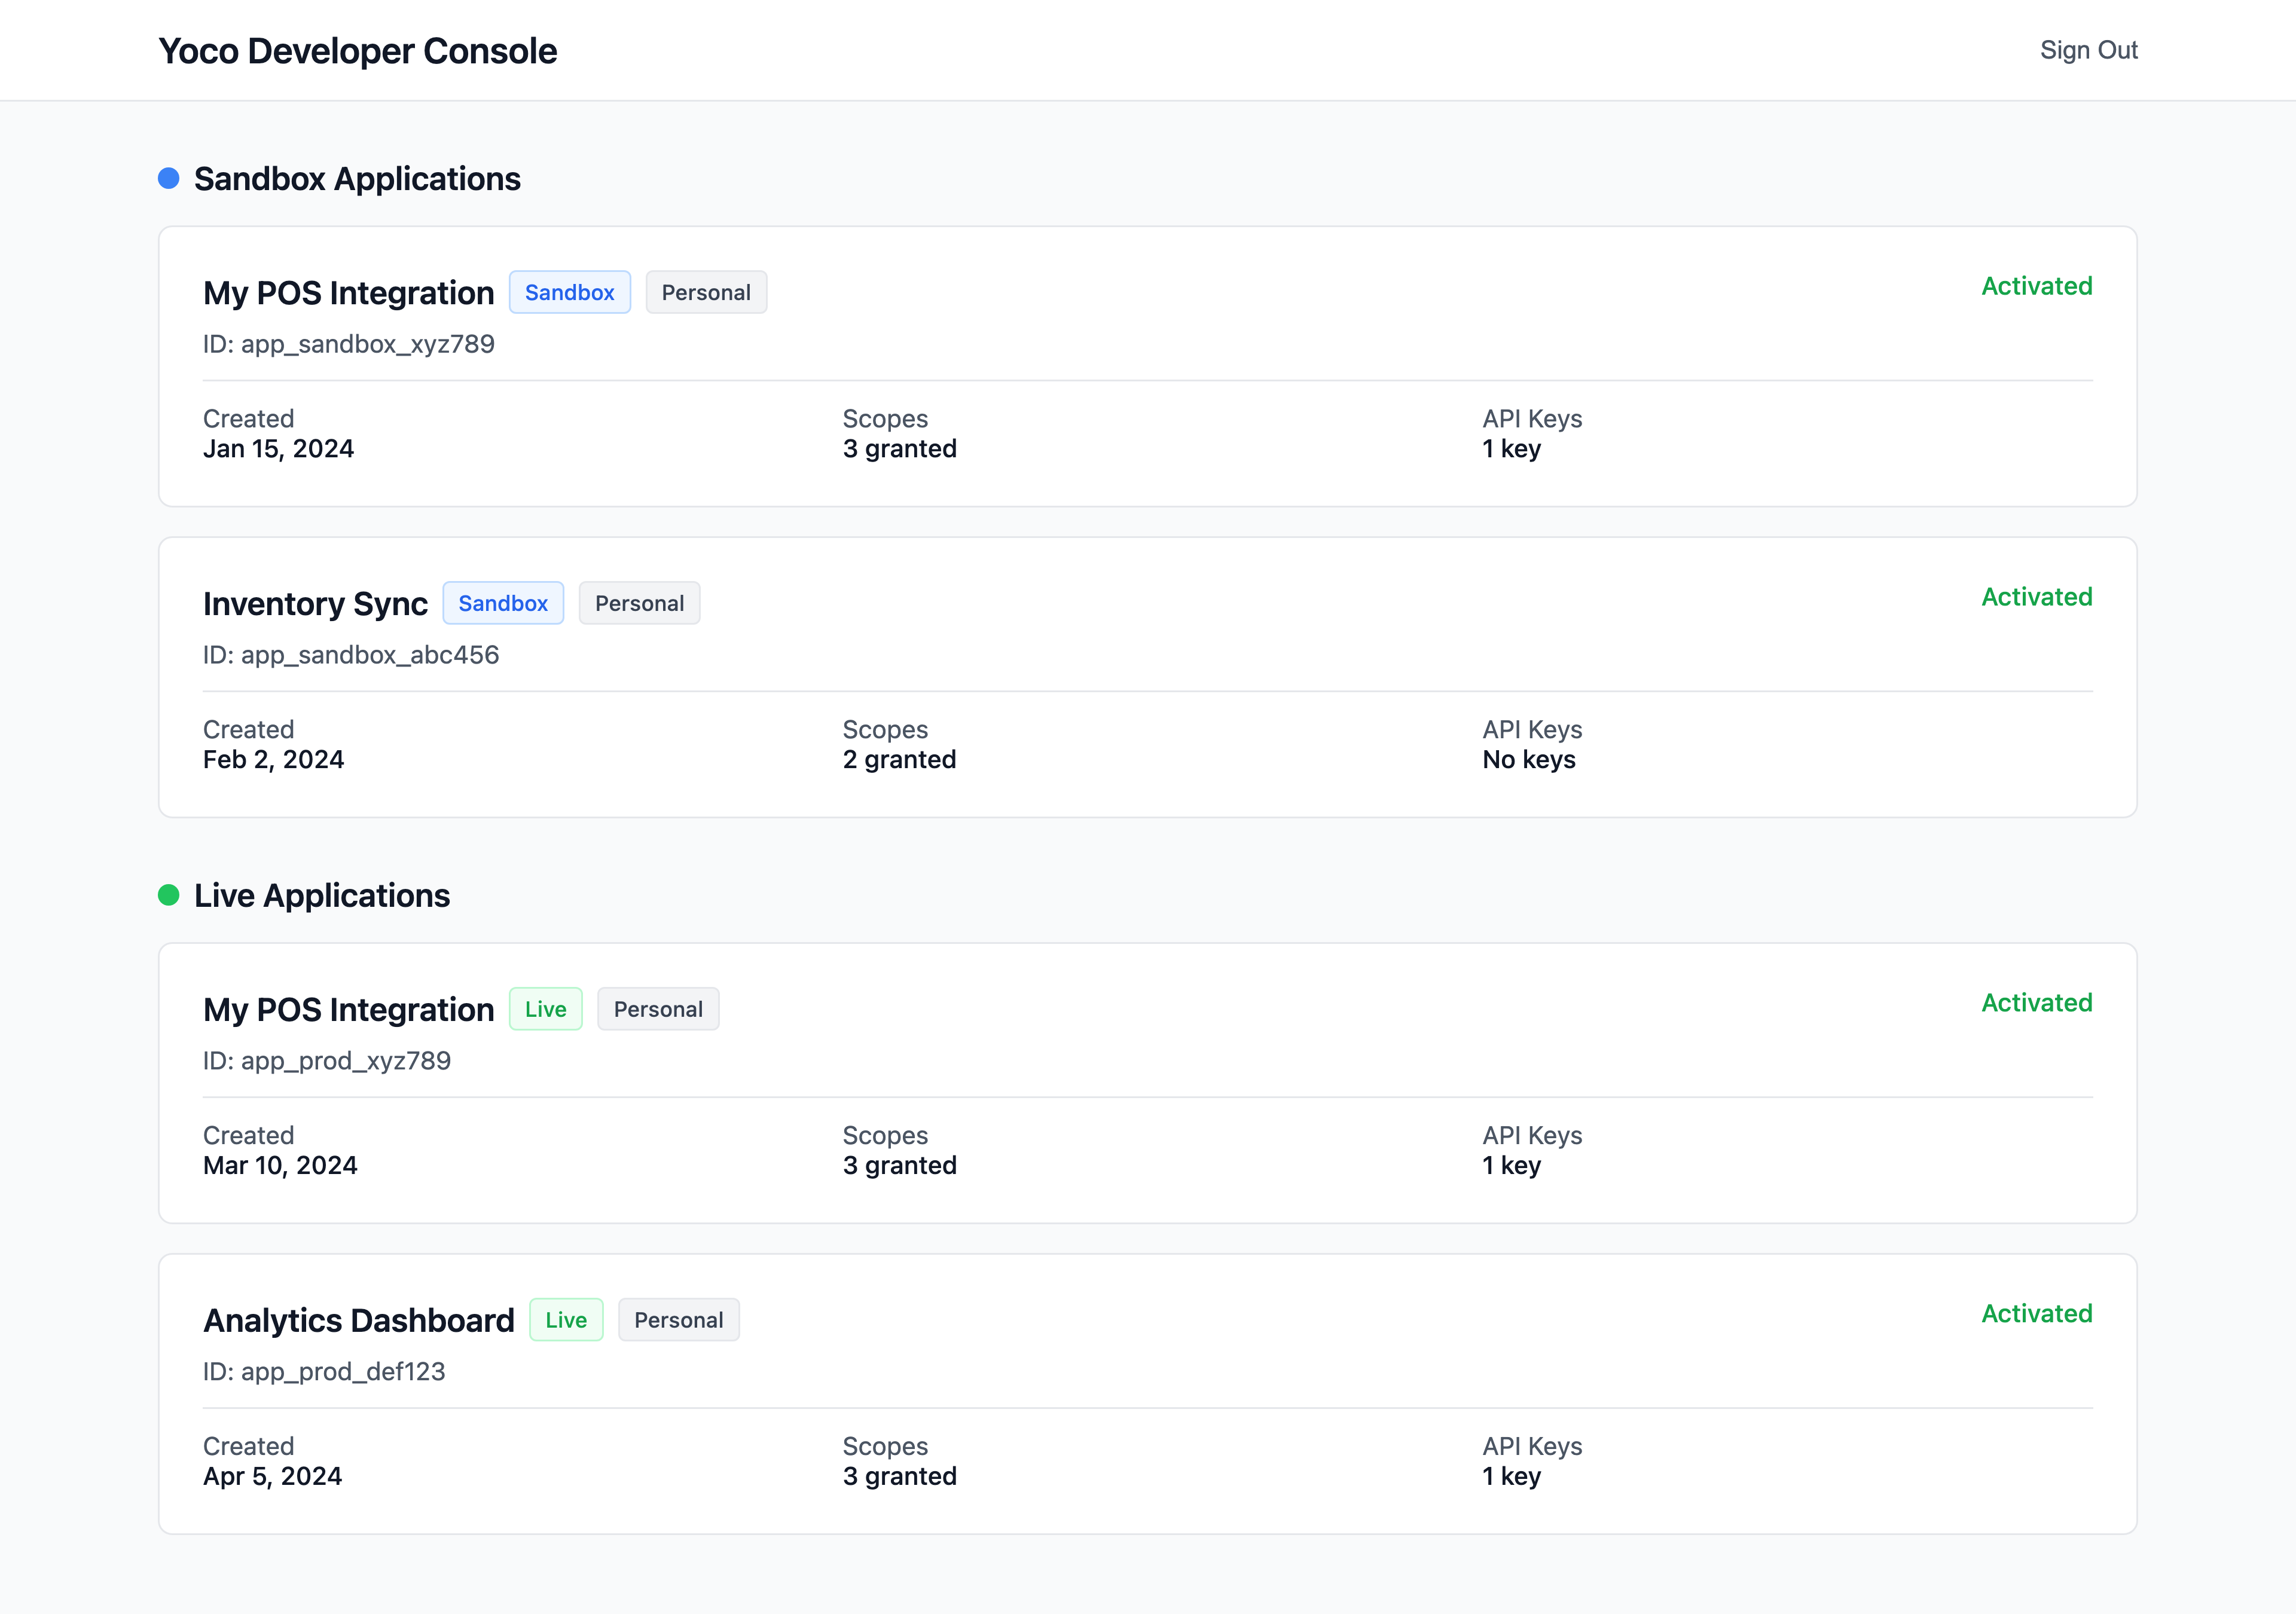Click the Sign Out link
The image size is (2296, 1614).
click(x=2088, y=50)
